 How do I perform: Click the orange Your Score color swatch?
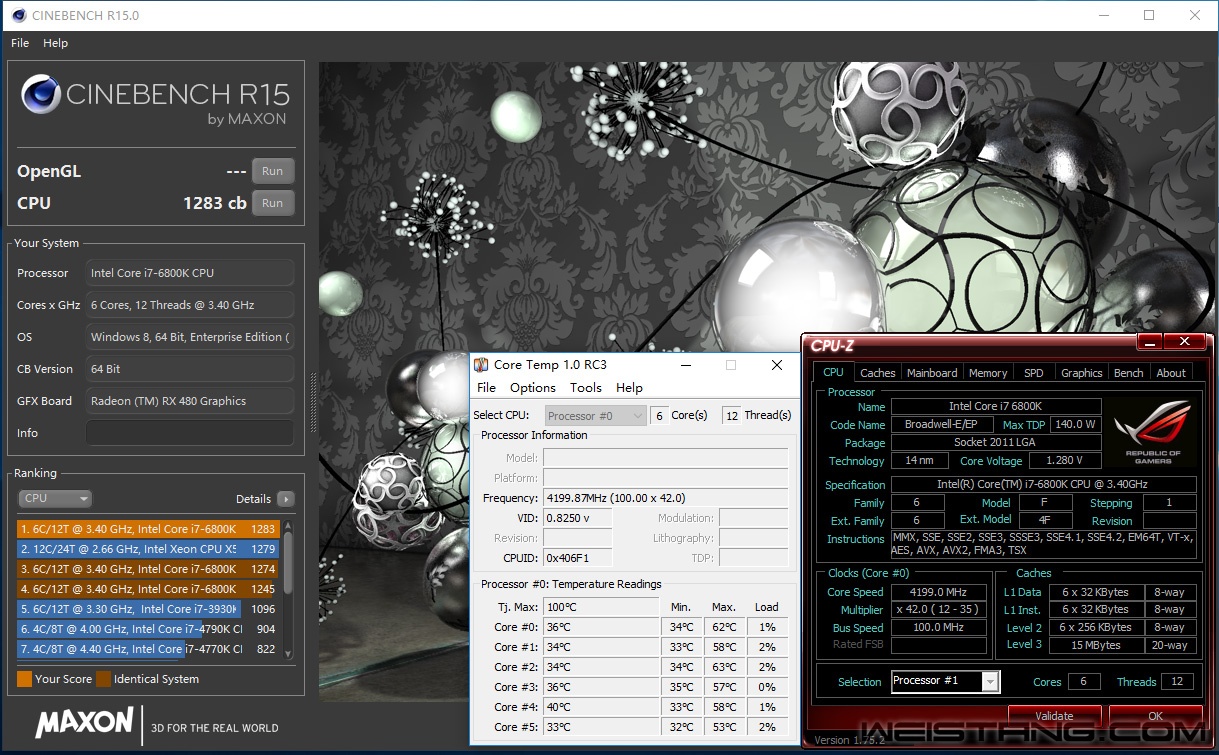[25, 679]
